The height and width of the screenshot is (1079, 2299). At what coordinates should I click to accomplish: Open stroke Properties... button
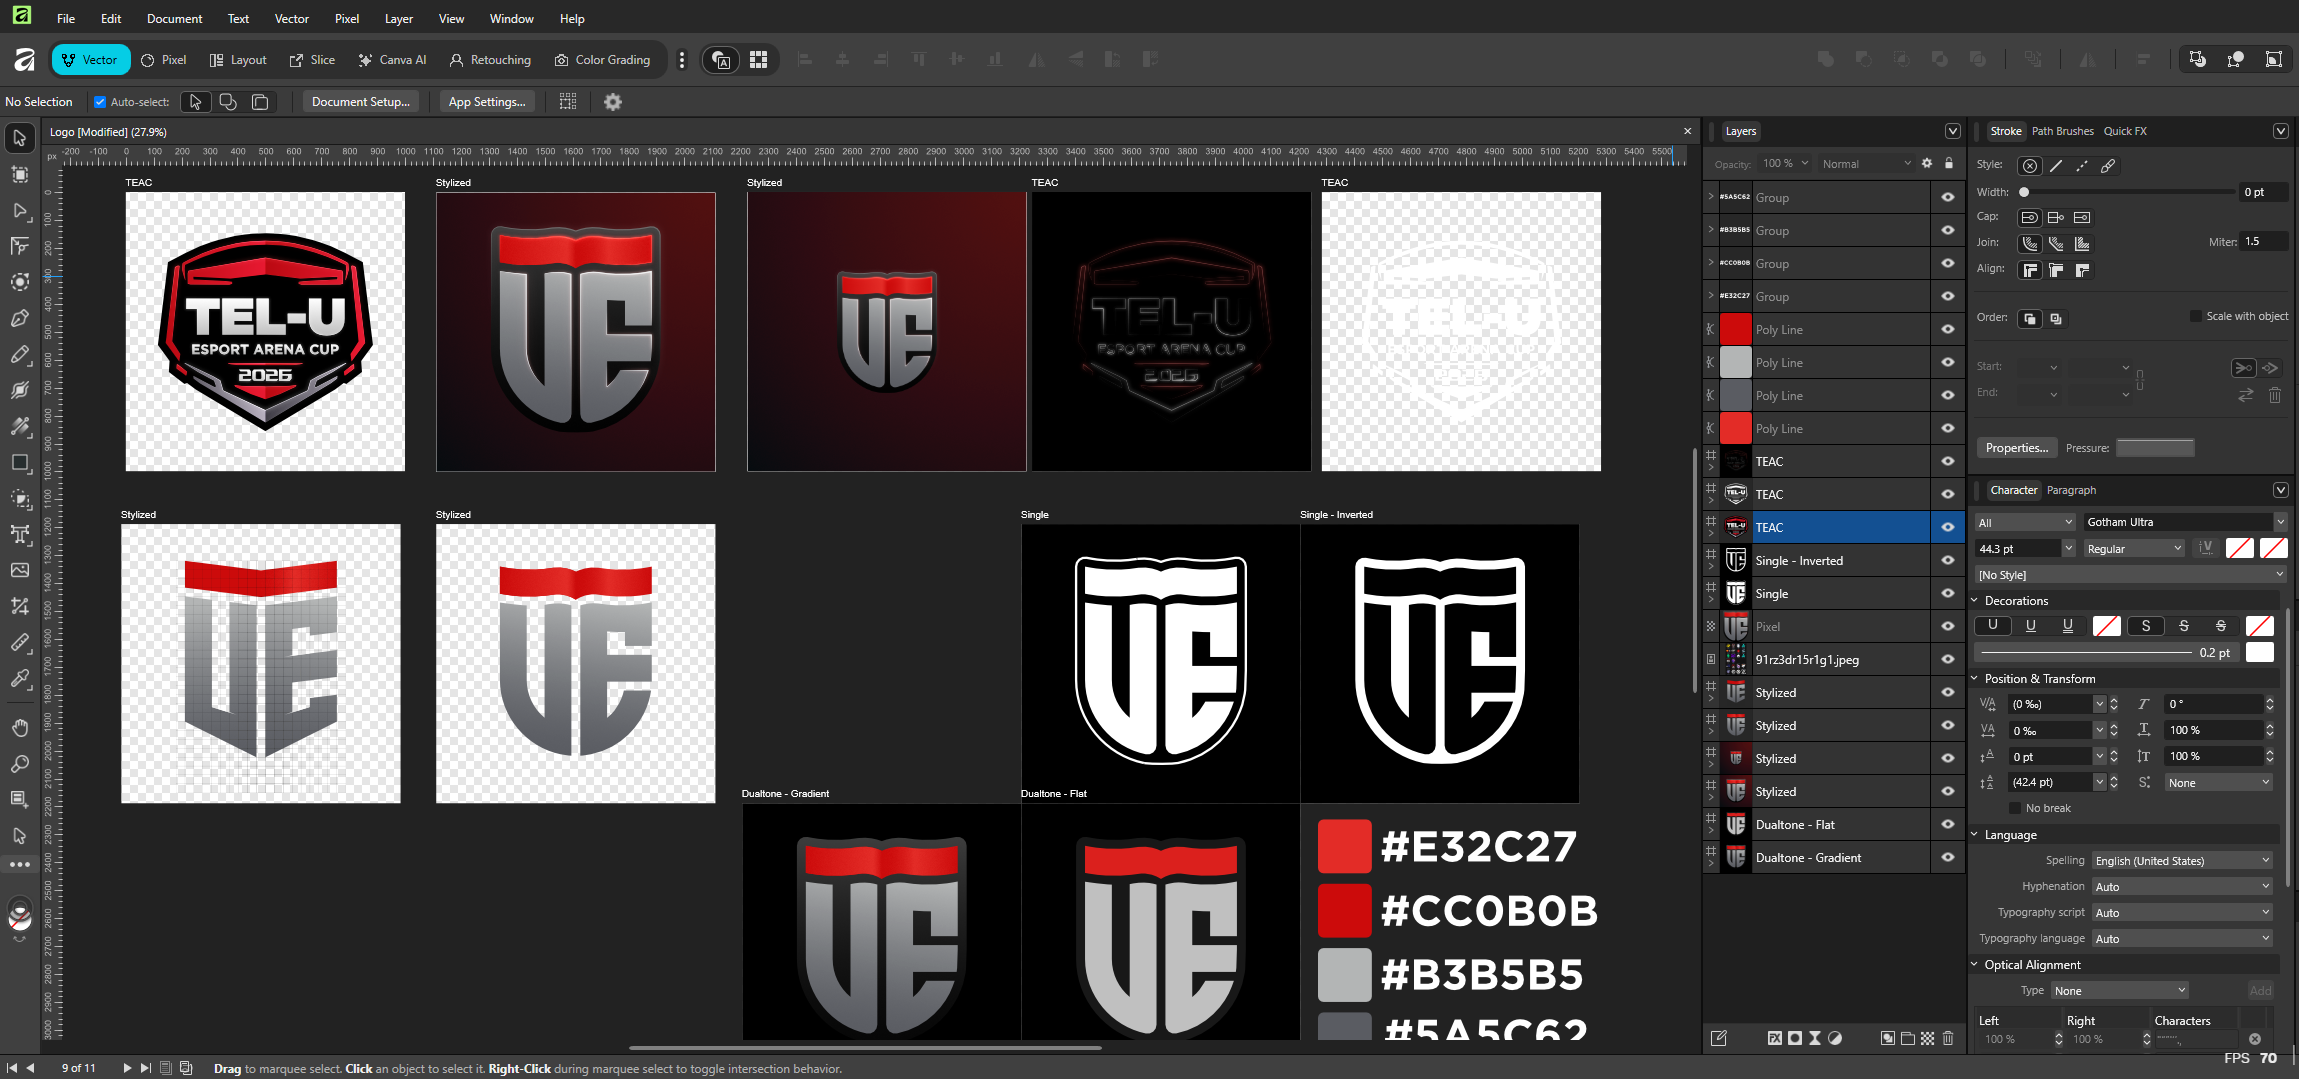(2017, 448)
